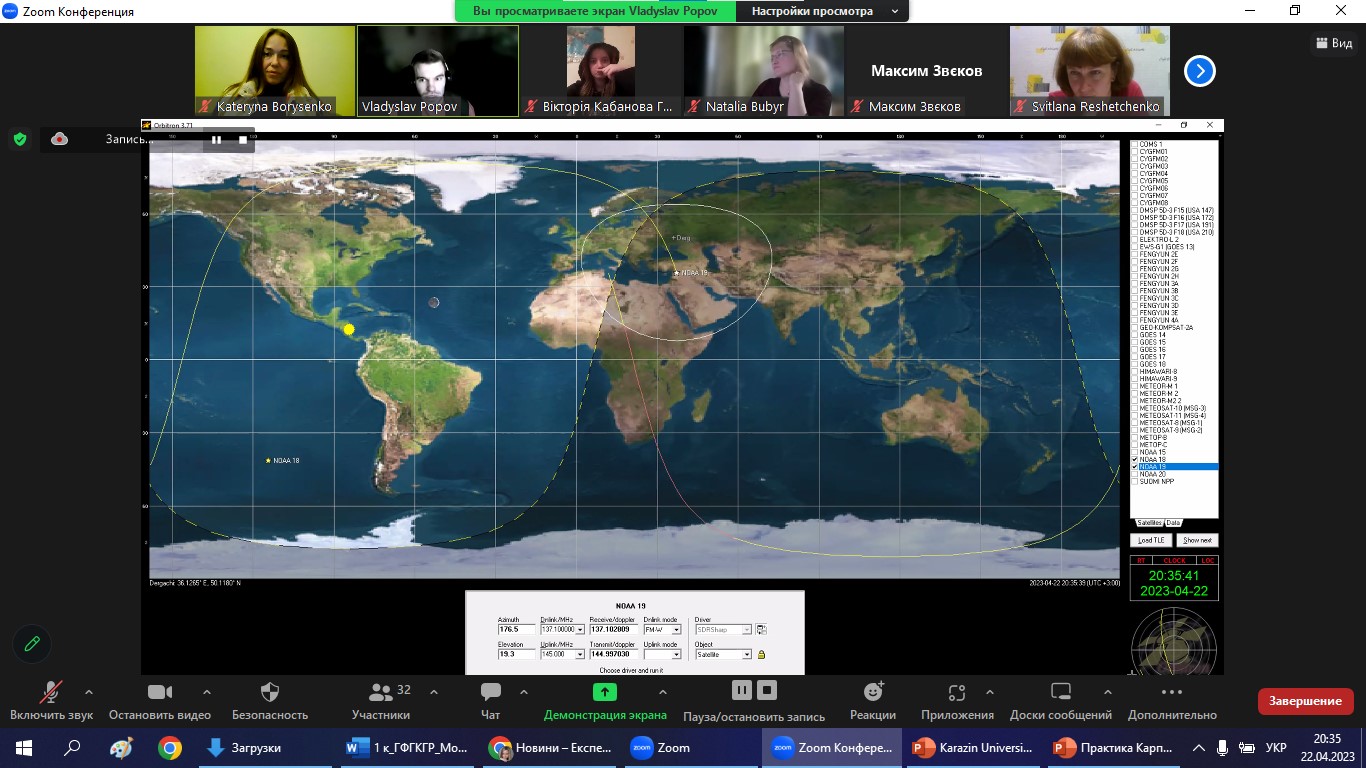Image resolution: width=1366 pixels, height=768 pixels.
Task: Uncheck the NOAA 18 satellite checkbox
Action: click(1135, 460)
